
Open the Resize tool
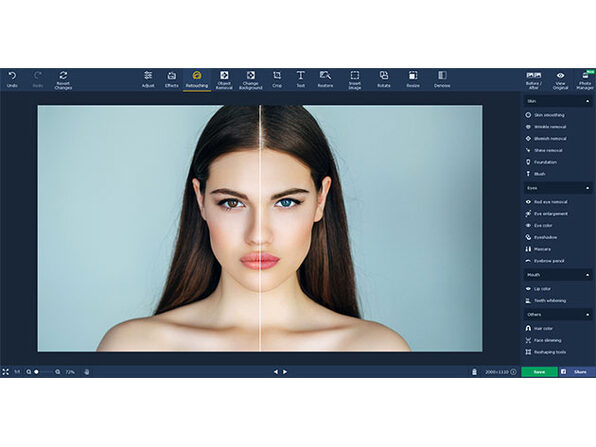(413, 80)
